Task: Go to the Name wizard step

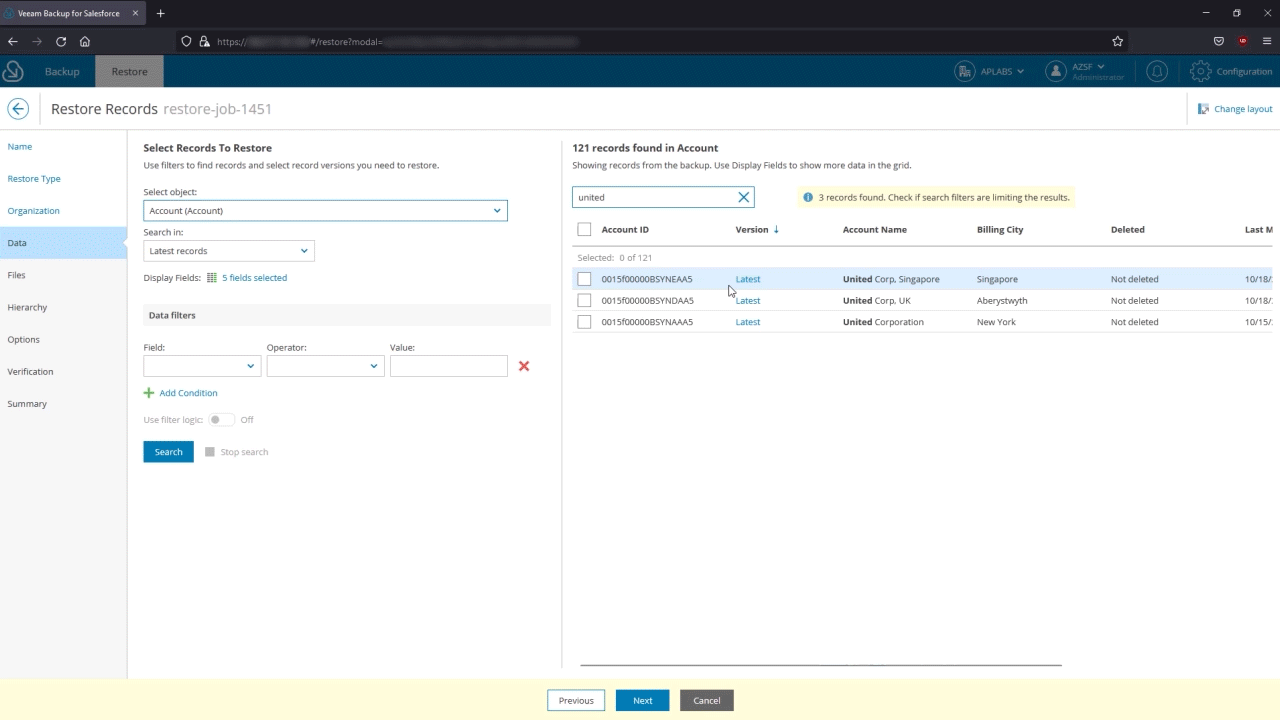Action: click(20, 147)
